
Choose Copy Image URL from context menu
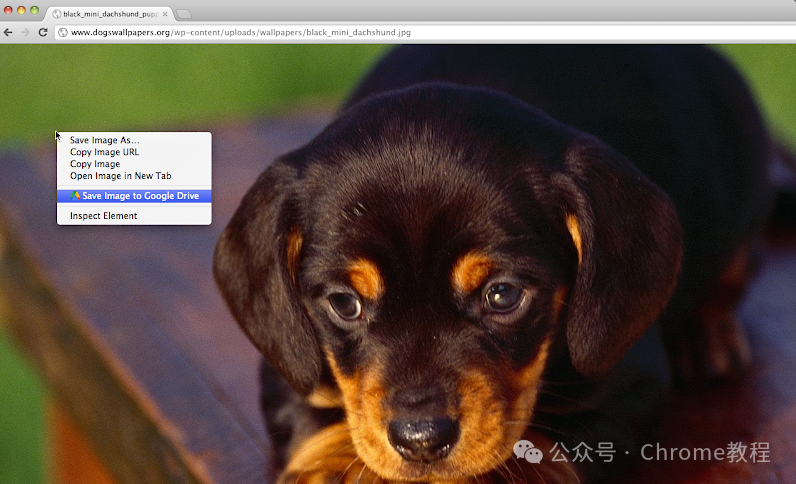134,152
